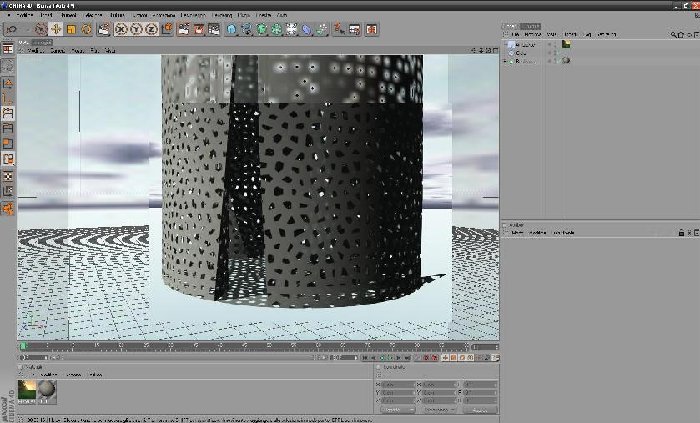Open layout switcher icon at top of left palette
This screenshot has width=700, height=423.
coord(8,49)
